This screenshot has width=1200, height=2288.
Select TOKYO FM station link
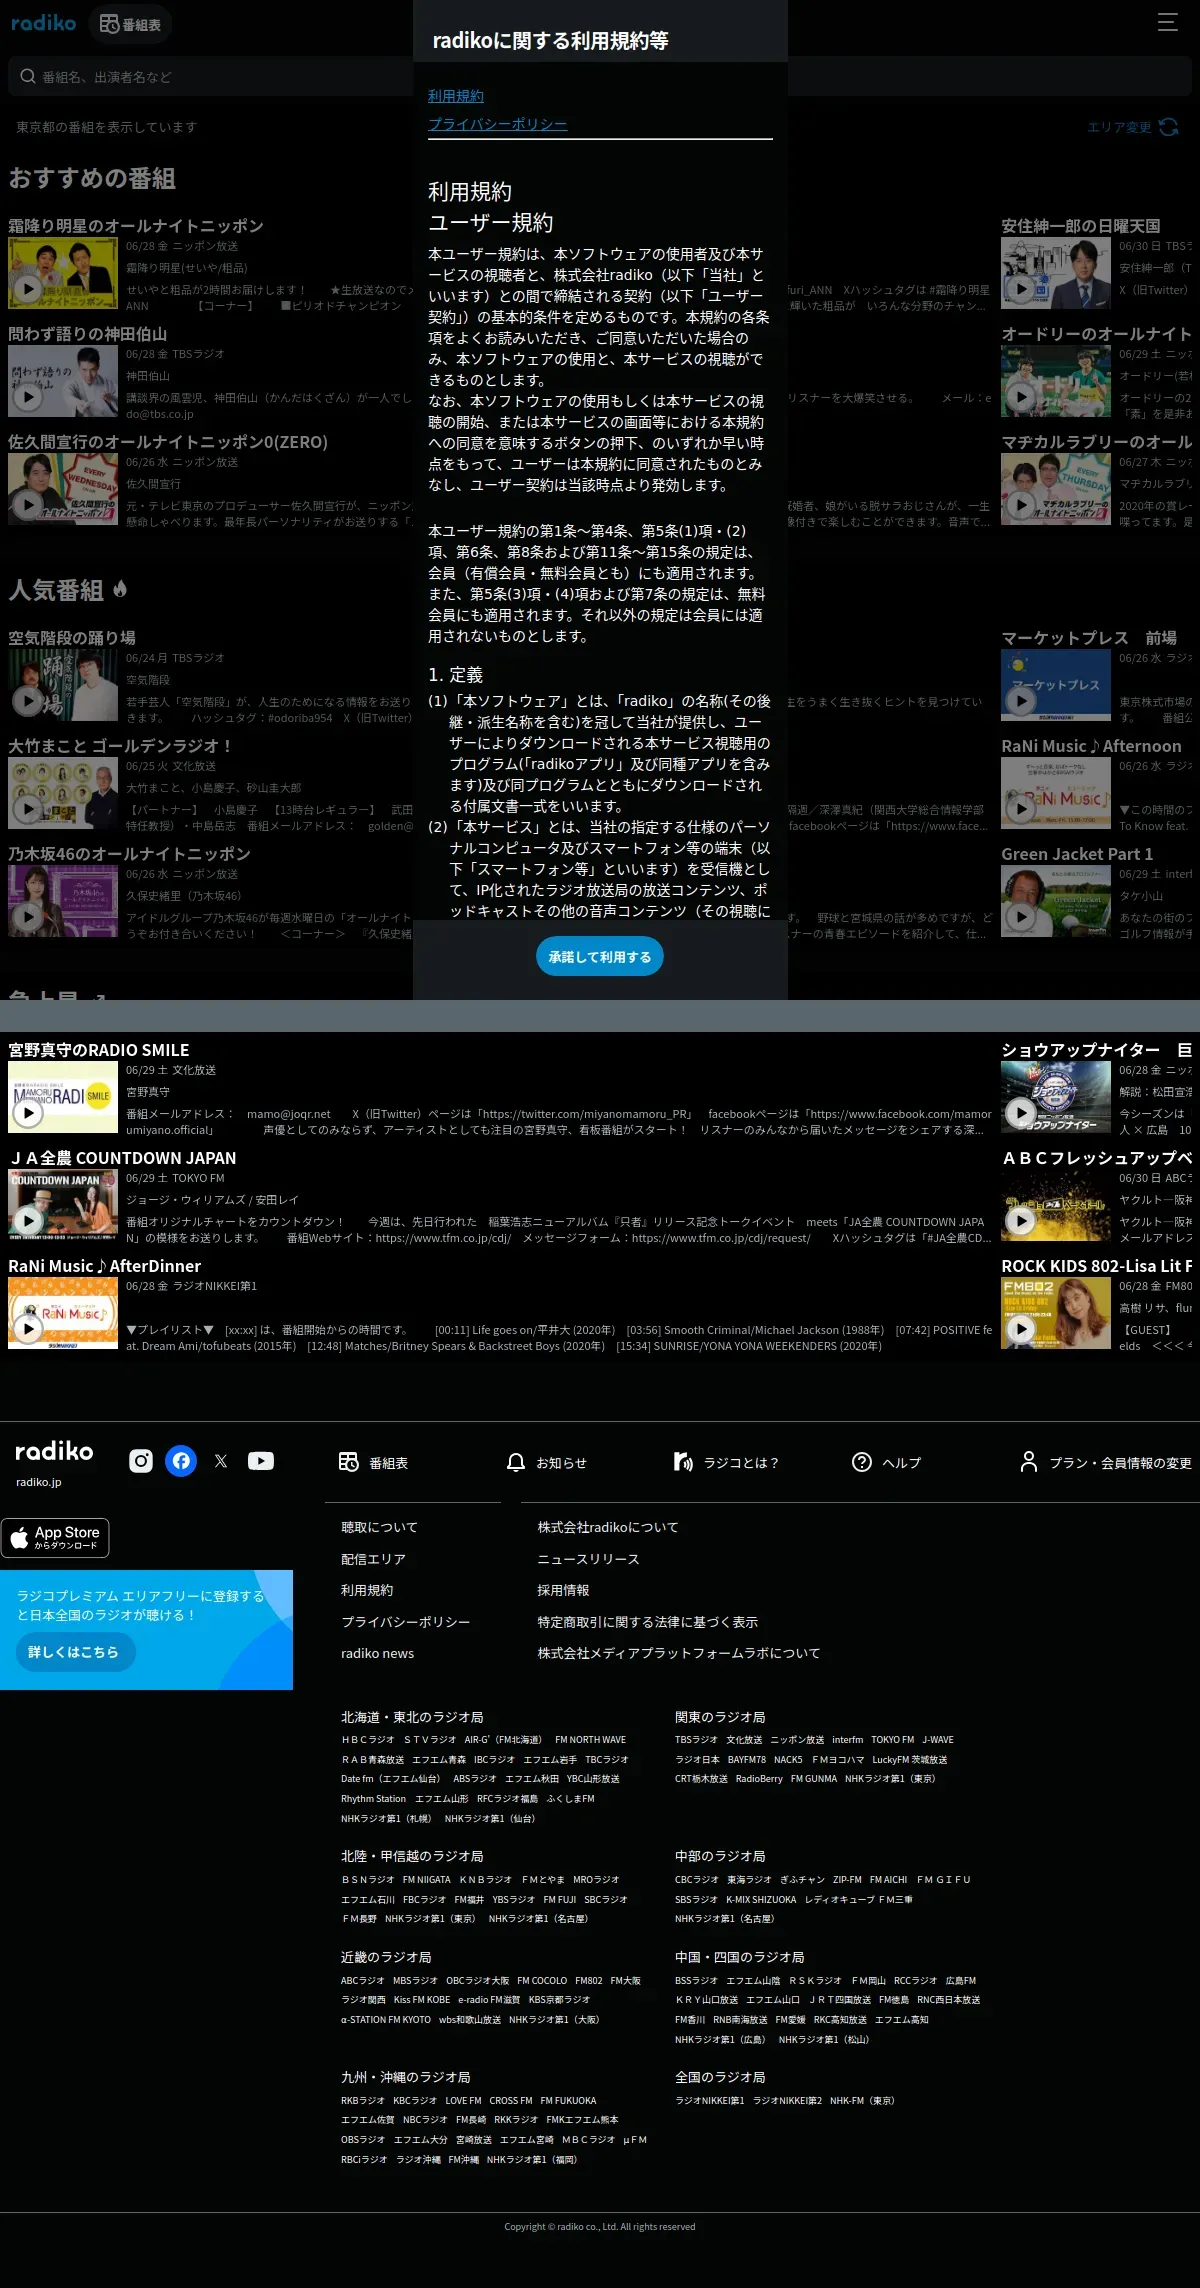[x=892, y=1740]
